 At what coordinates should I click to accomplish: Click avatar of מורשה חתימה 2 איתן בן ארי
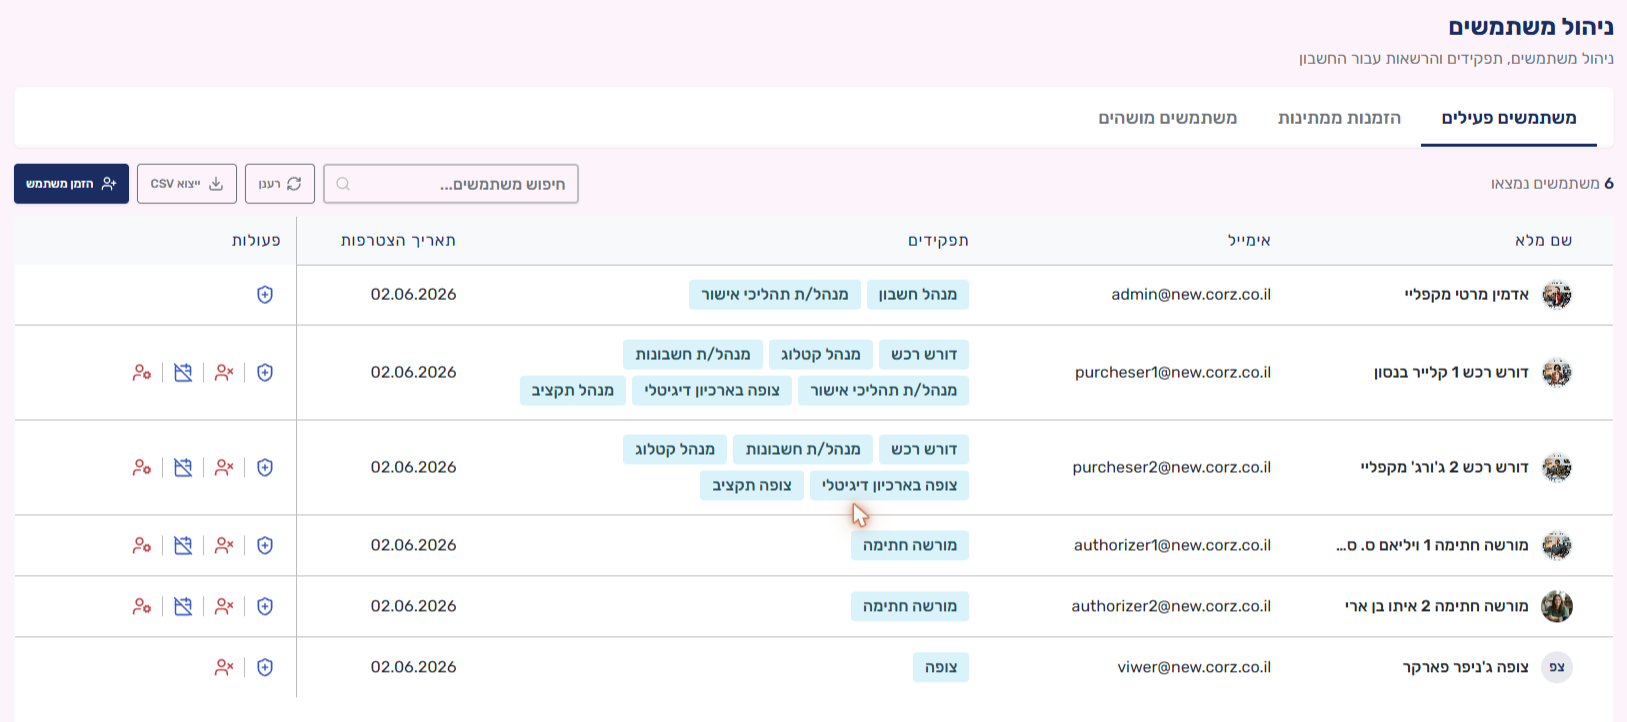[1557, 607]
